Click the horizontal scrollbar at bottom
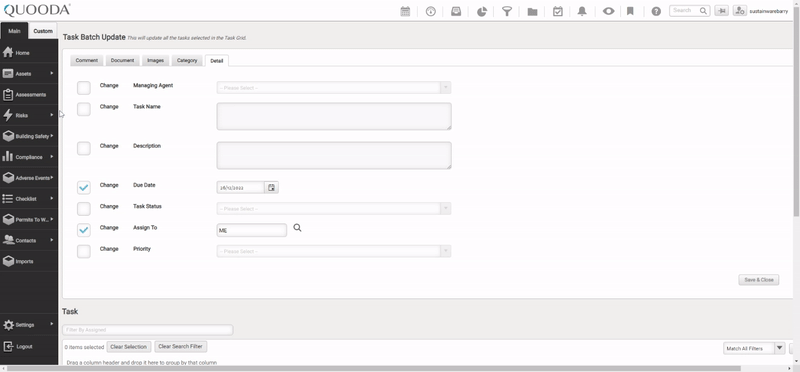 click(372, 368)
